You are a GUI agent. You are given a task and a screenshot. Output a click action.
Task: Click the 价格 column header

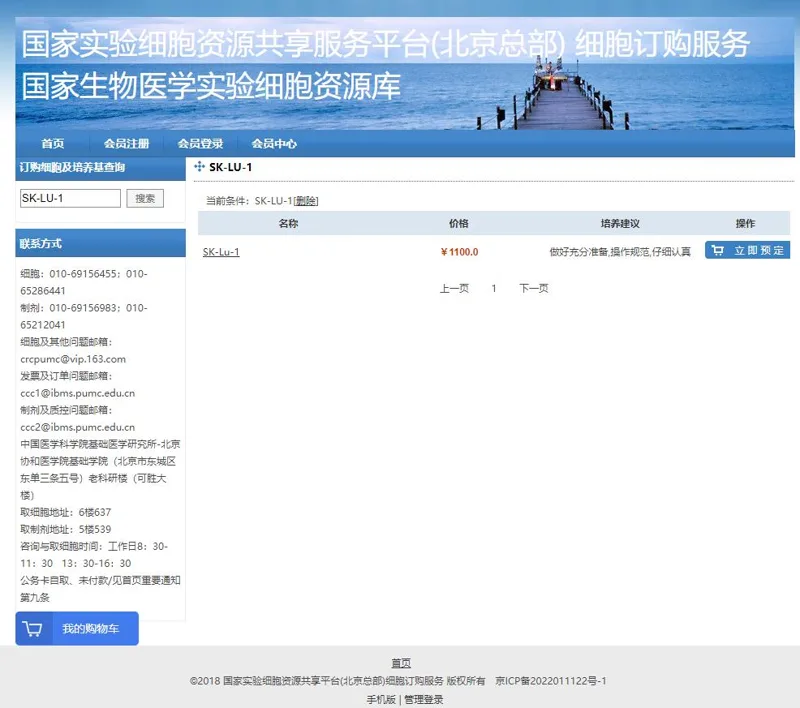[459, 223]
